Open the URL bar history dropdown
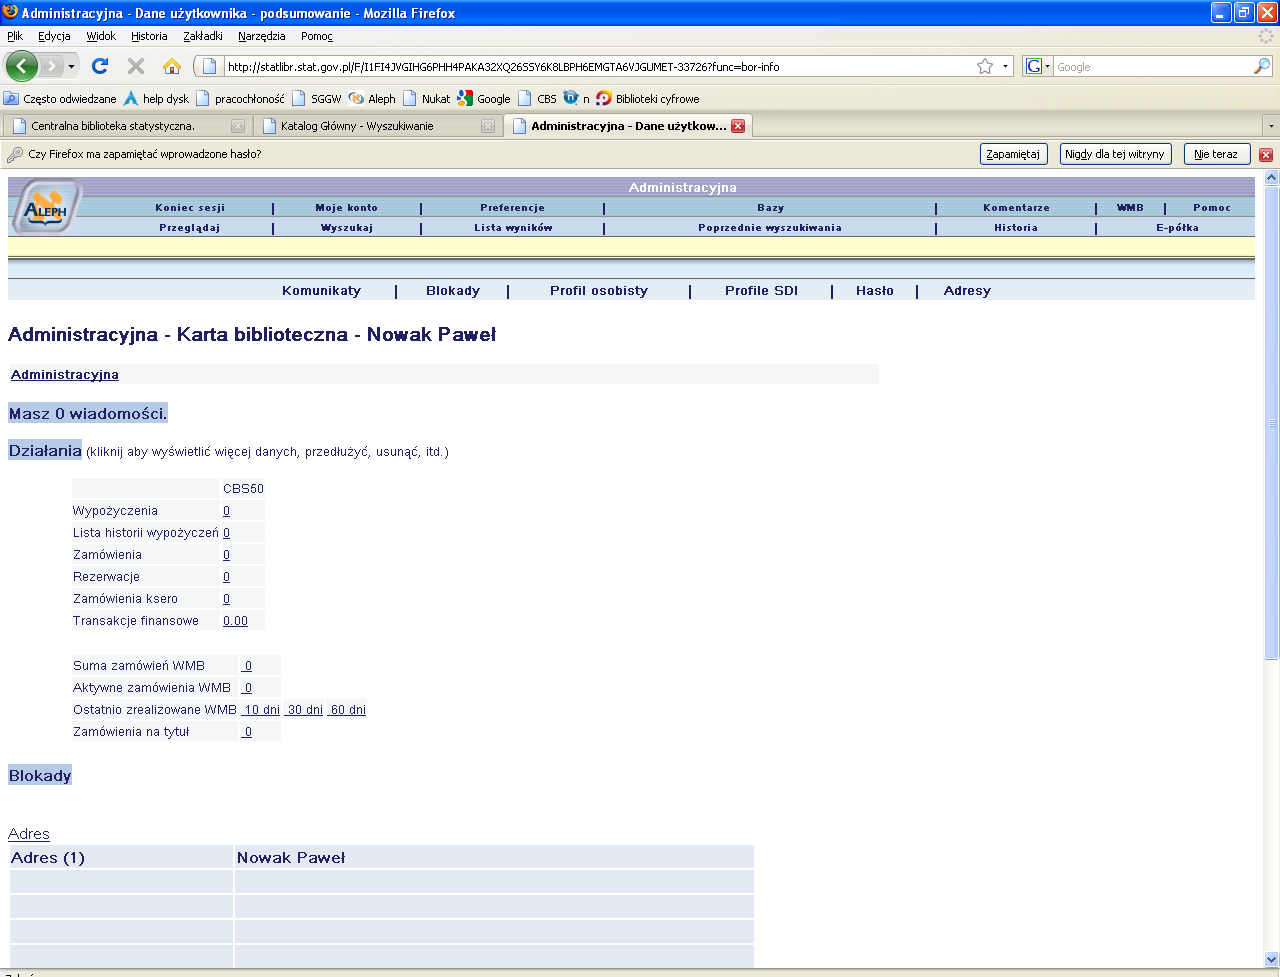1280x977 pixels. point(1005,67)
